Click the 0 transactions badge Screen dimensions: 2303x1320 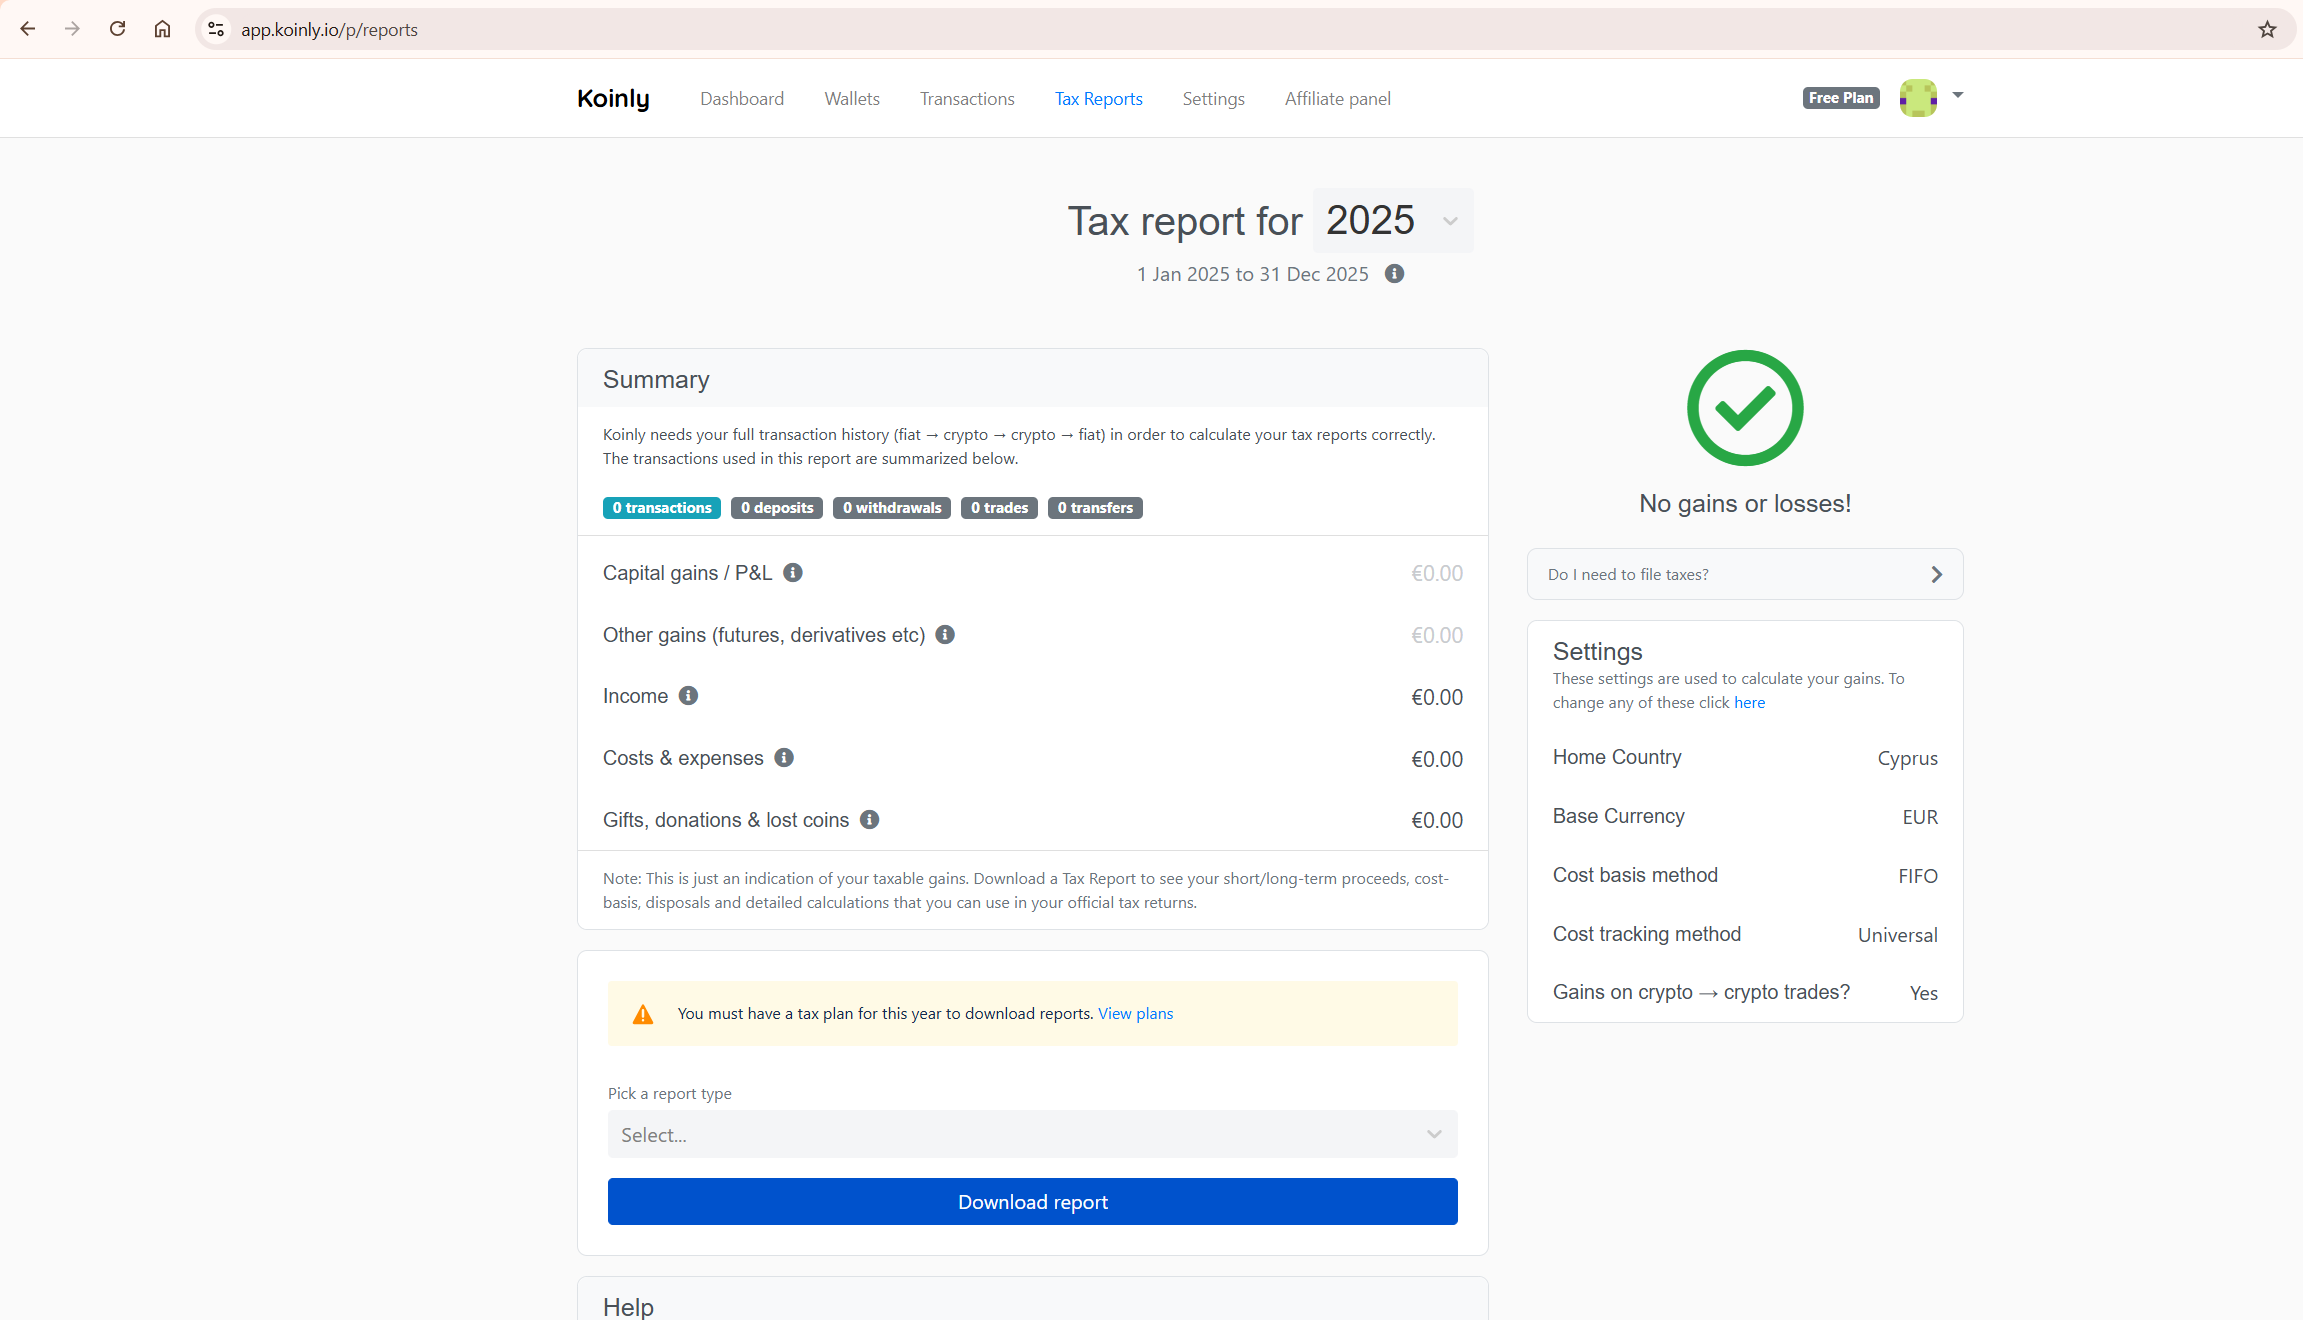661,507
